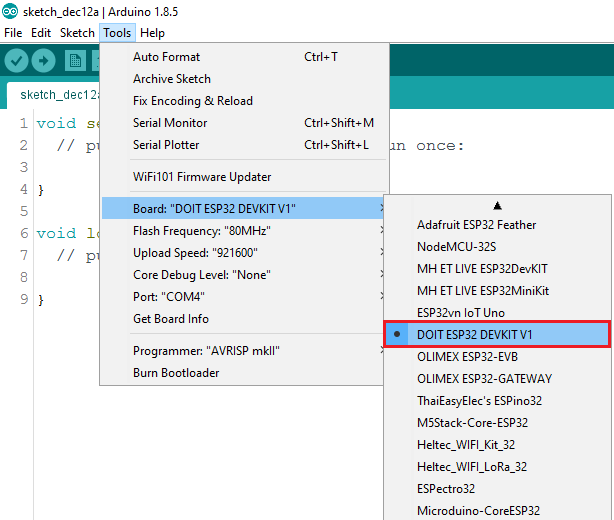Screen dimensions: 614x520
Task: Switch to the sketch_dec12a editor tab
Action: click(55, 94)
